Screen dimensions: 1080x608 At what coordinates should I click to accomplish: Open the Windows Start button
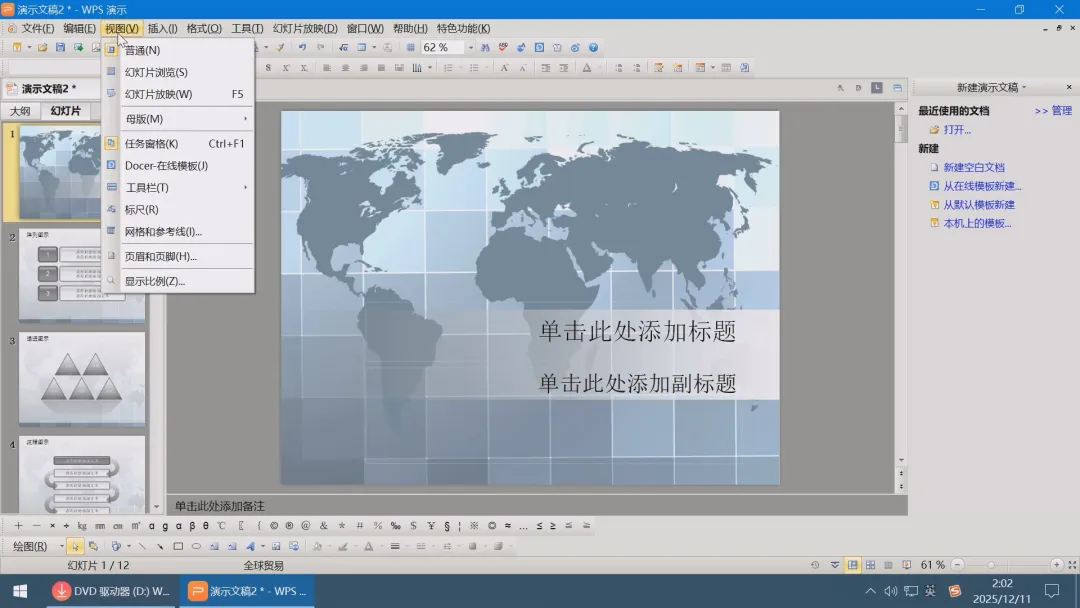point(20,591)
